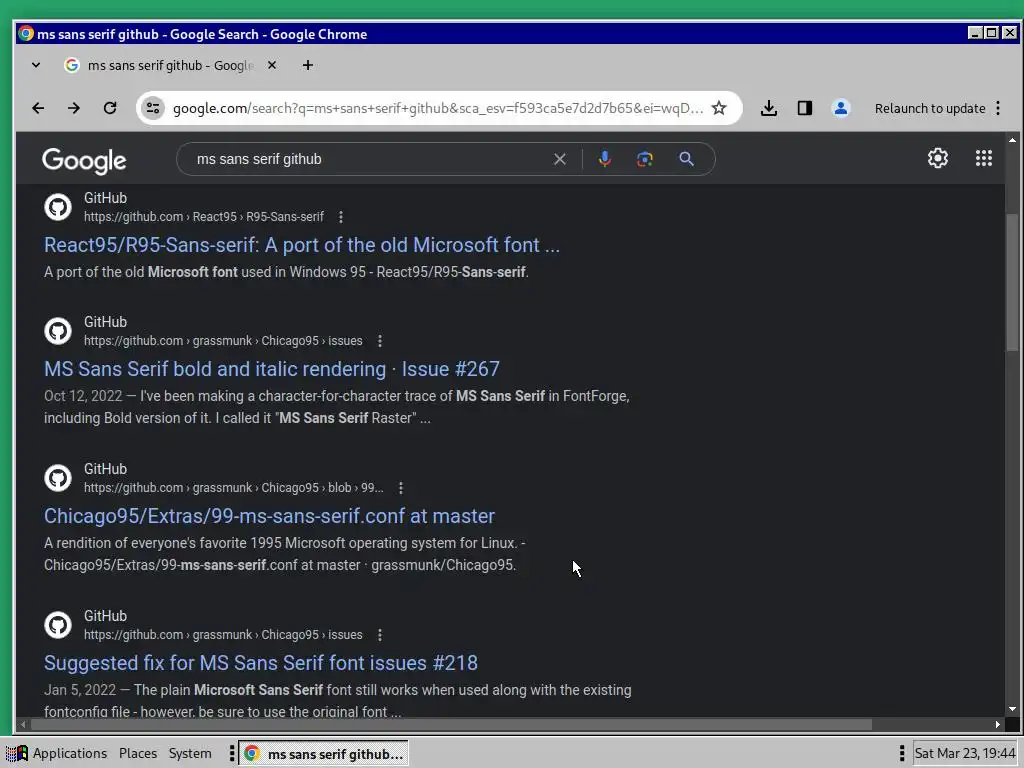The width and height of the screenshot is (1024, 768).
Task: Click github.com › React95 › R95-Sans-serif breadcrumb
Action: tap(204, 217)
